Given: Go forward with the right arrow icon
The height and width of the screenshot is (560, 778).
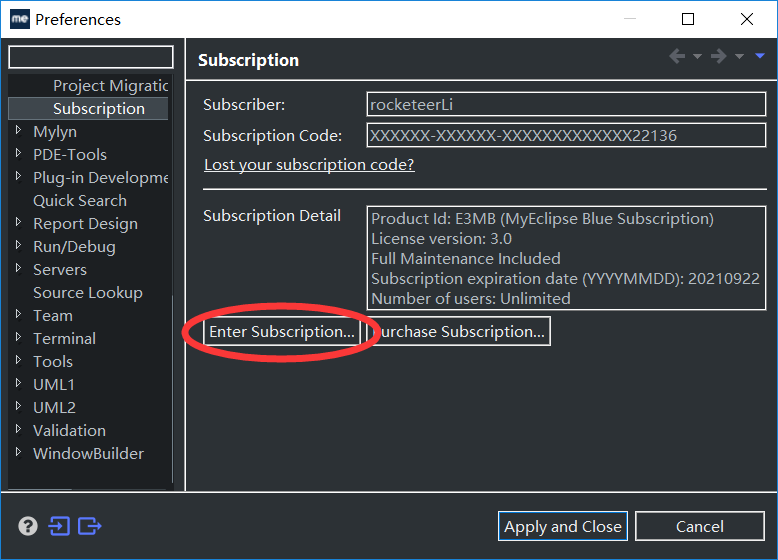Looking at the screenshot, I should [x=718, y=56].
